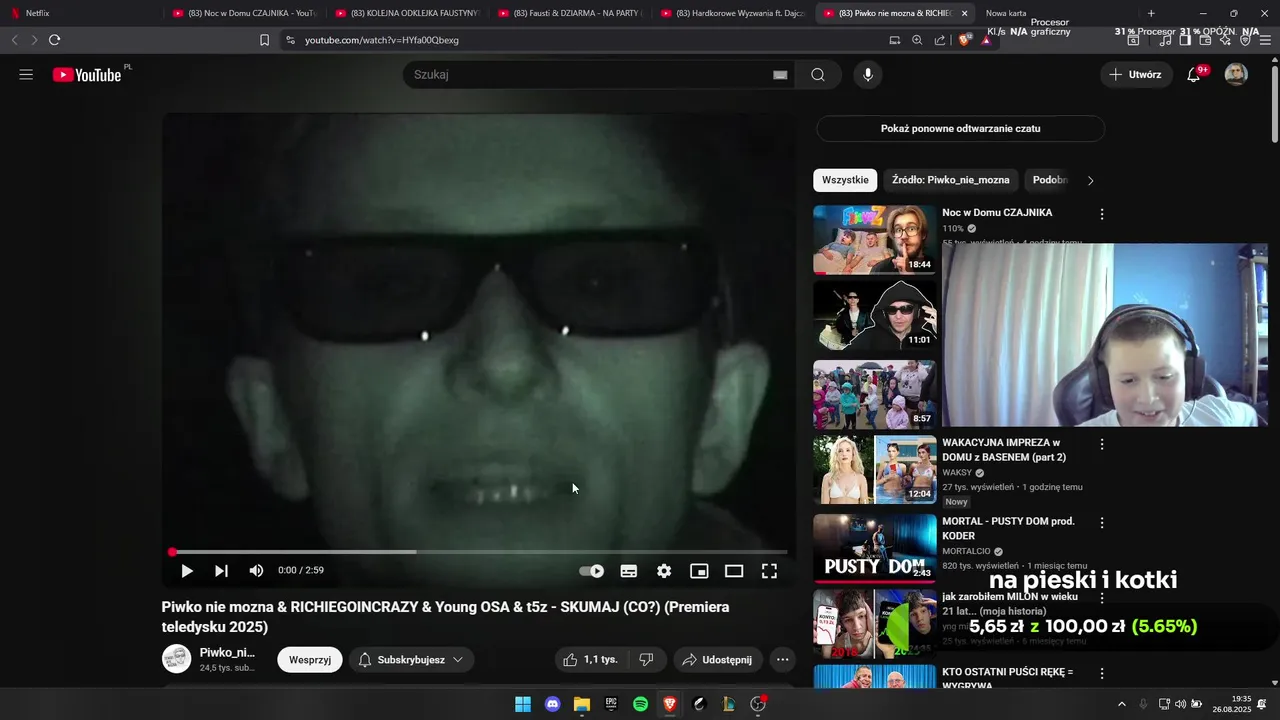Open player settings gear
This screenshot has height=720, width=1280.
pos(664,571)
